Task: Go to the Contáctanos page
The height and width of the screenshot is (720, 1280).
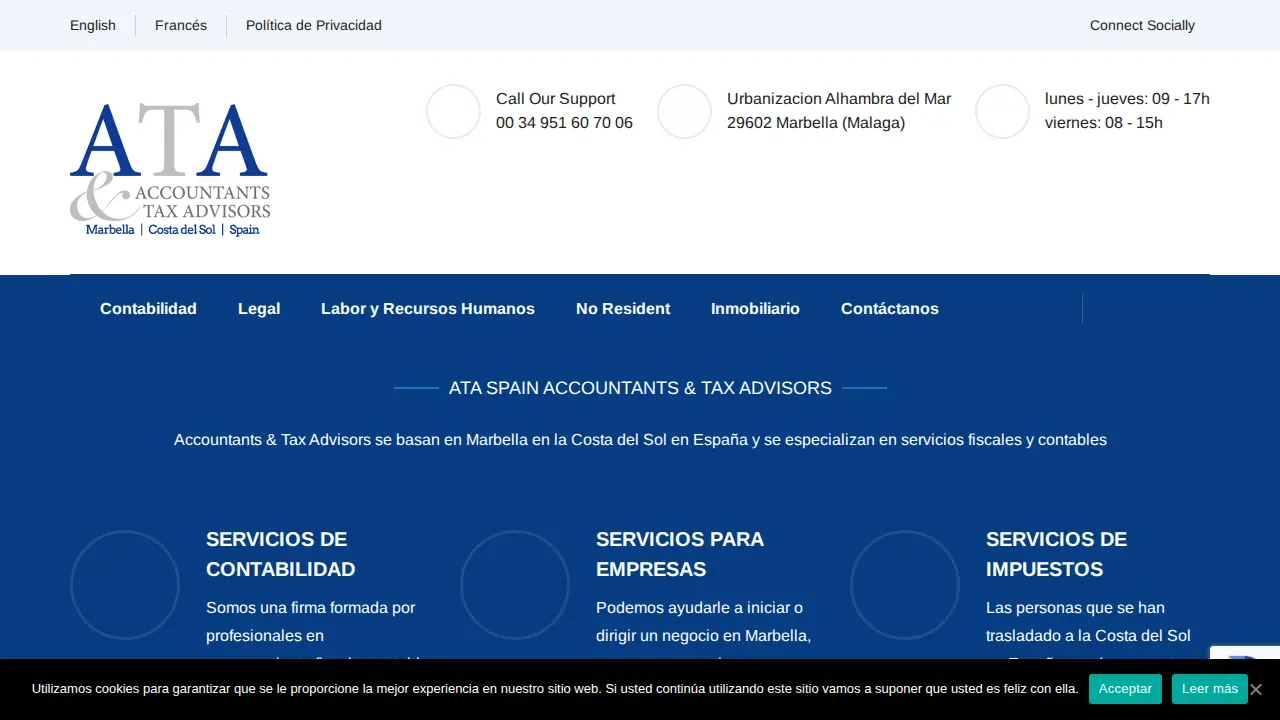Action: point(890,309)
